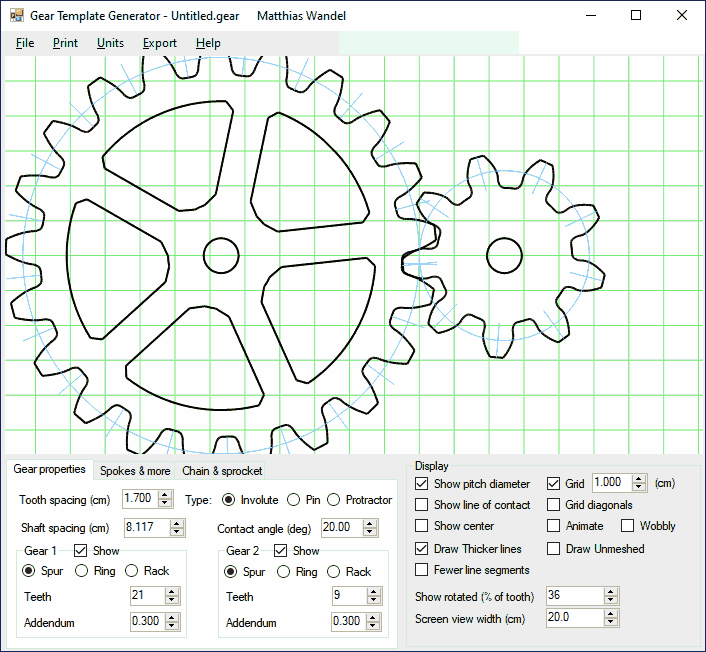Uncheck Show for Gear 2
The height and width of the screenshot is (652, 706).
click(x=280, y=551)
